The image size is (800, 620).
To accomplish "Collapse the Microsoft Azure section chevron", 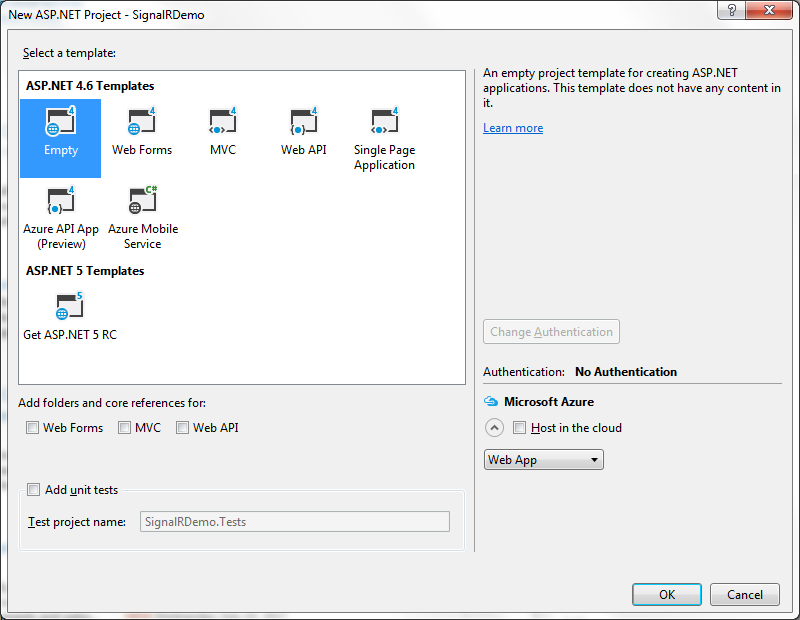I will (494, 428).
